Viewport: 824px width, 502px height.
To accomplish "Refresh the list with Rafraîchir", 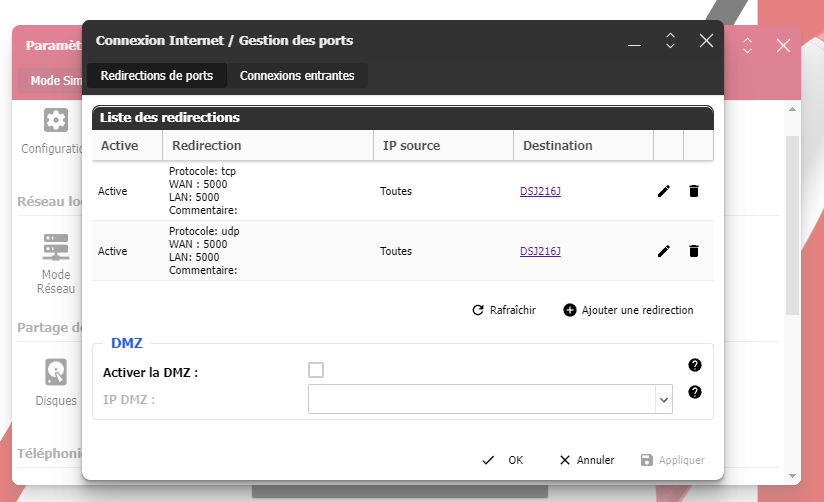I will 504,310.
